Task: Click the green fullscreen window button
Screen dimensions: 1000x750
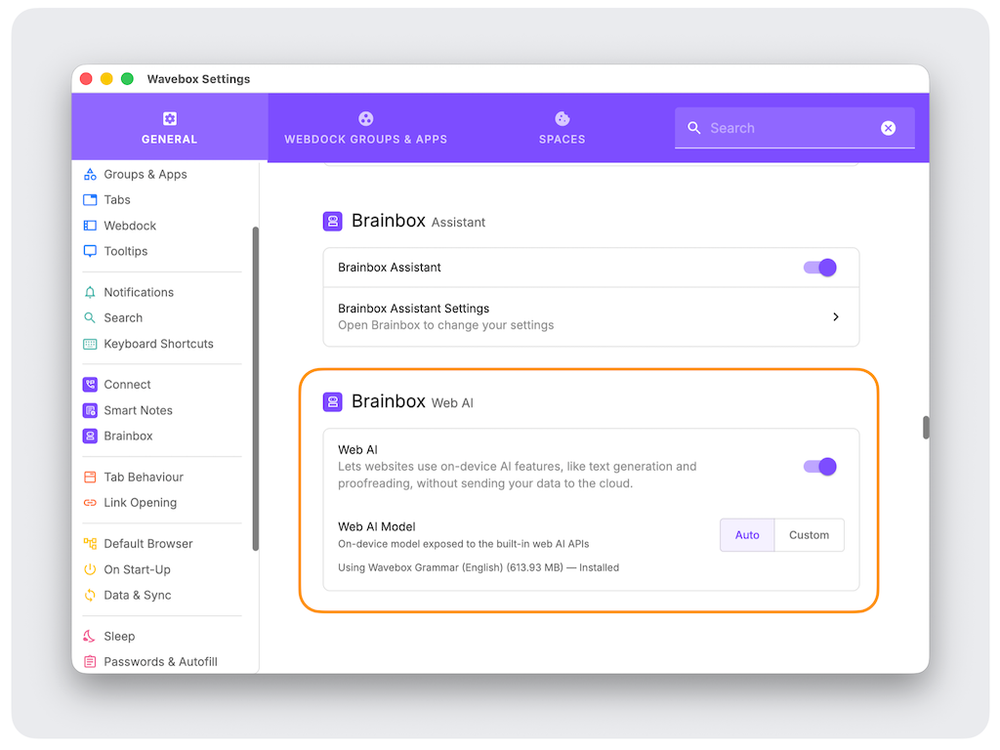Action: 127,78
